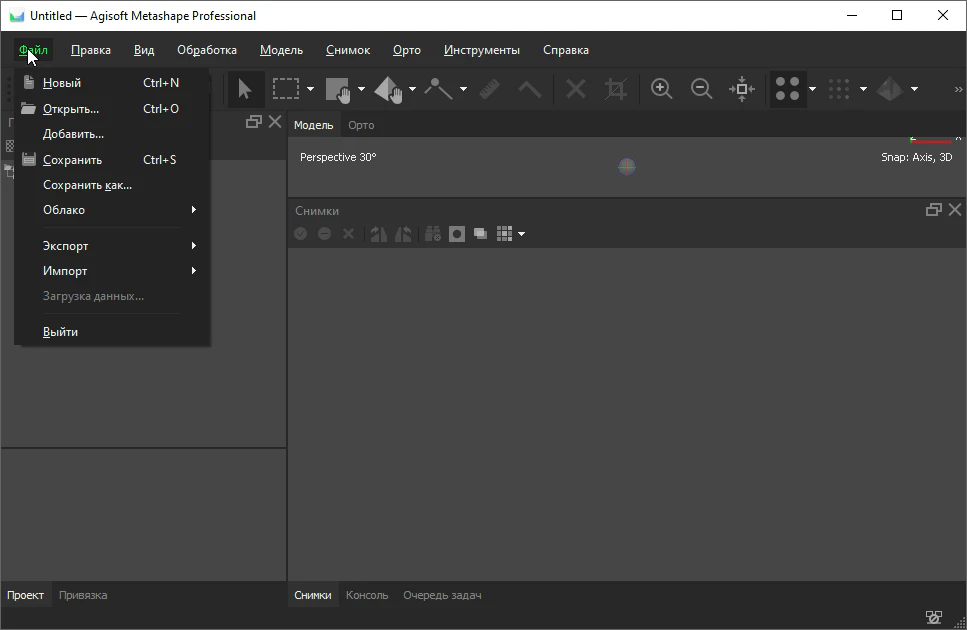Image resolution: width=967 pixels, height=630 pixels.
Task: Expand the Облако submenu
Action: [x=112, y=210]
